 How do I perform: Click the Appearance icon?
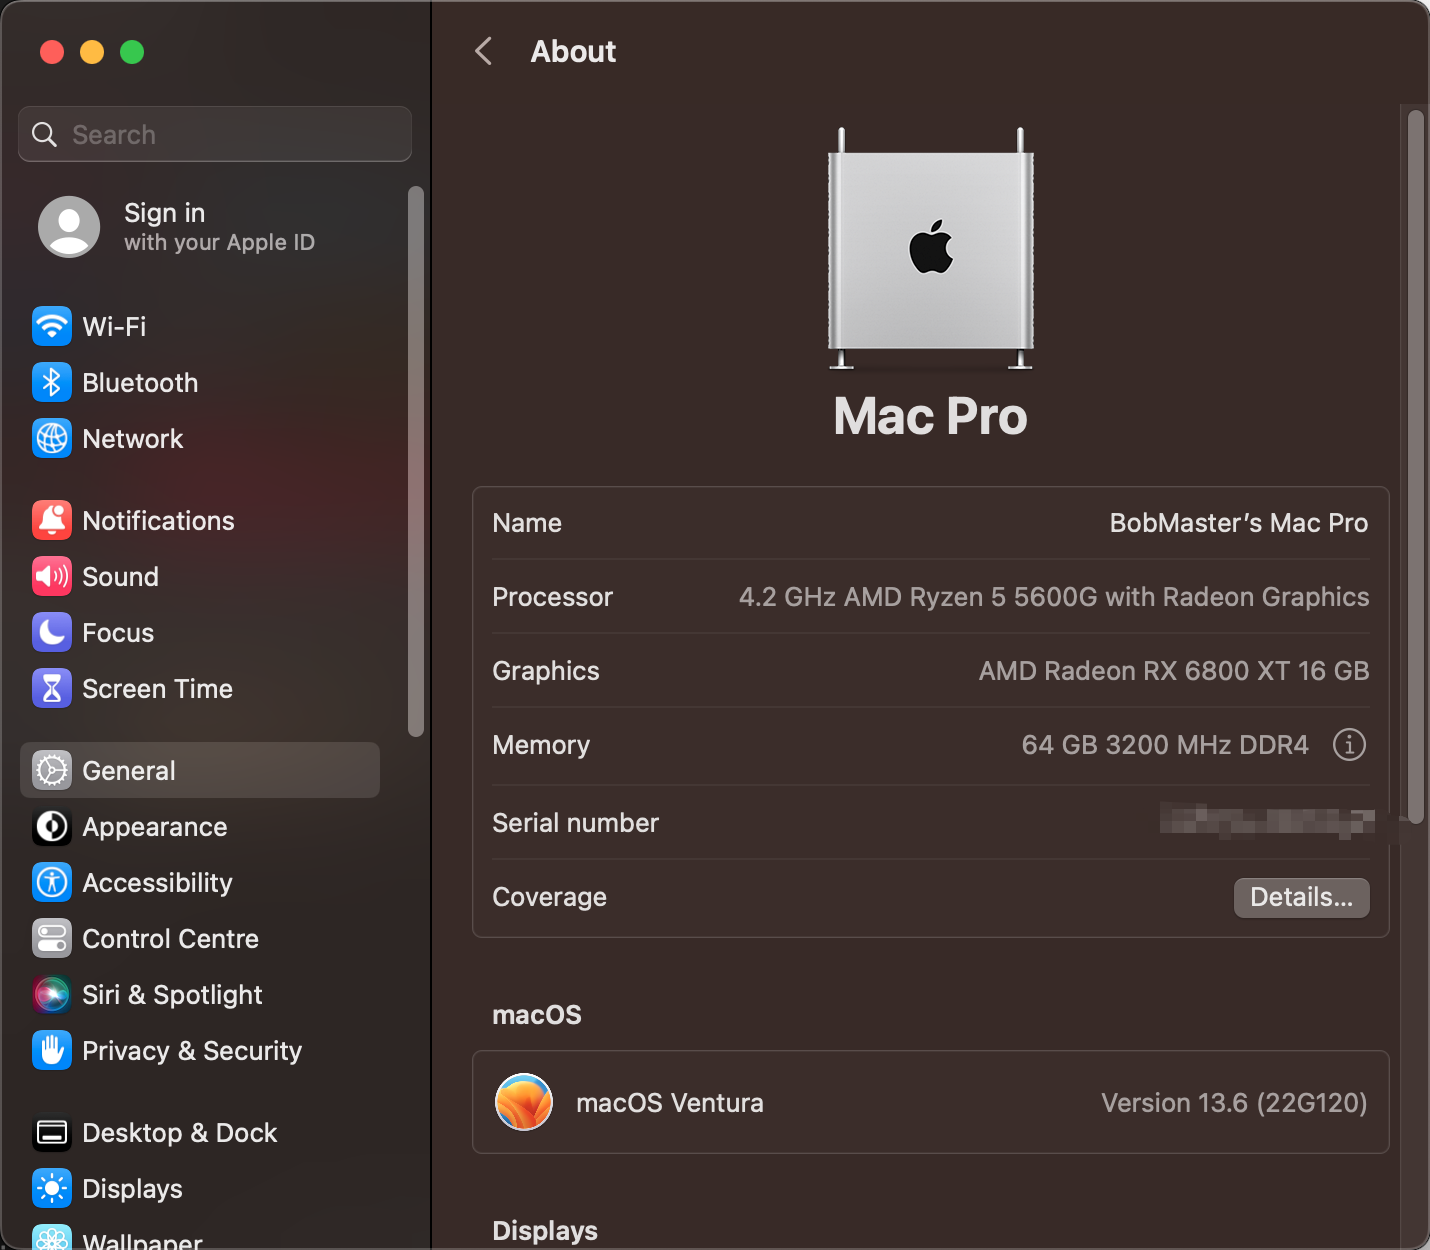(52, 826)
